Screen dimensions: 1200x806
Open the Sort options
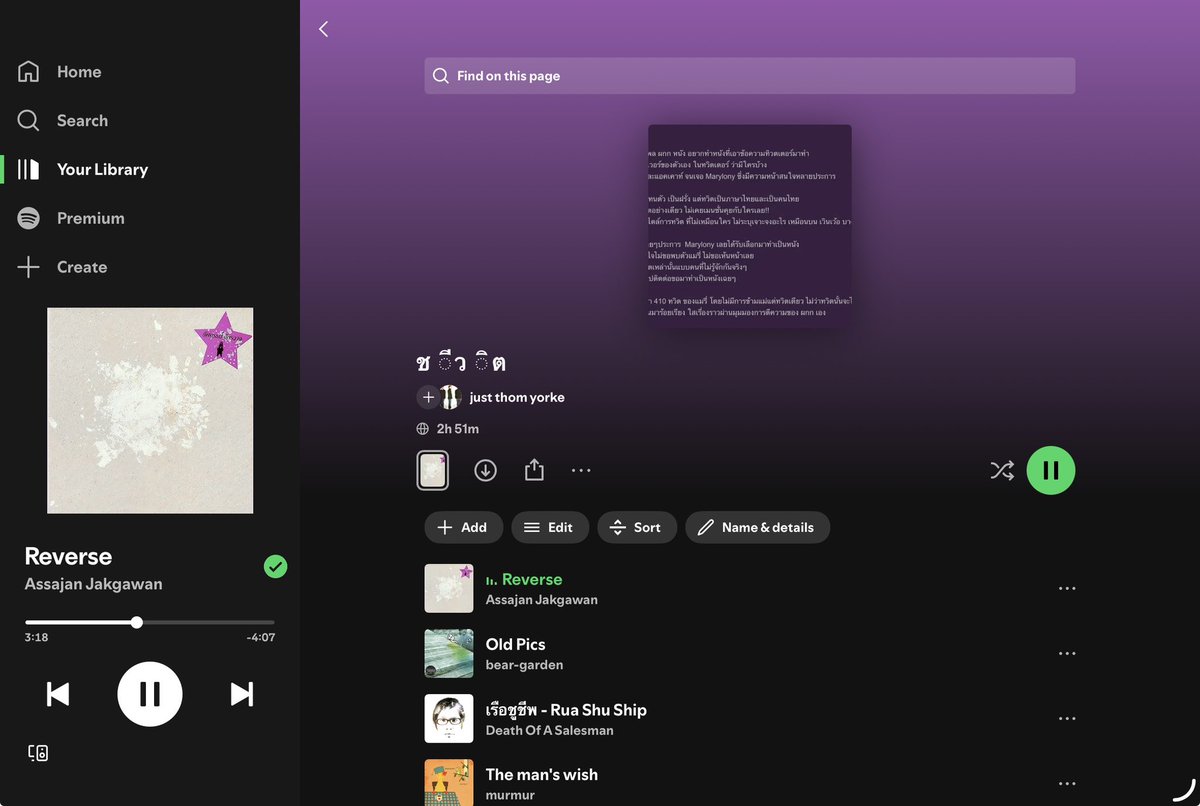pyautogui.click(x=637, y=527)
